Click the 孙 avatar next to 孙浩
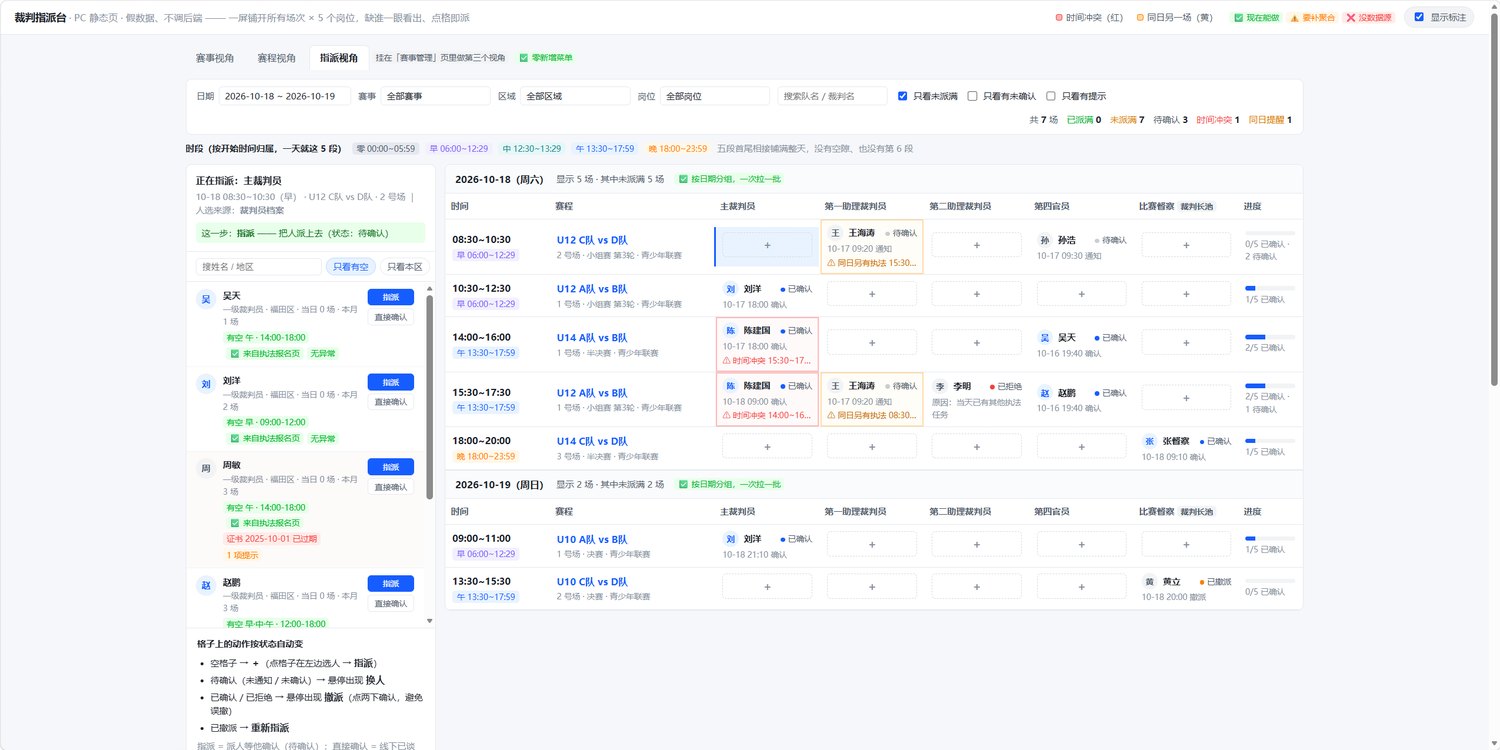The width and height of the screenshot is (1500, 750). pyautogui.click(x=1045, y=241)
